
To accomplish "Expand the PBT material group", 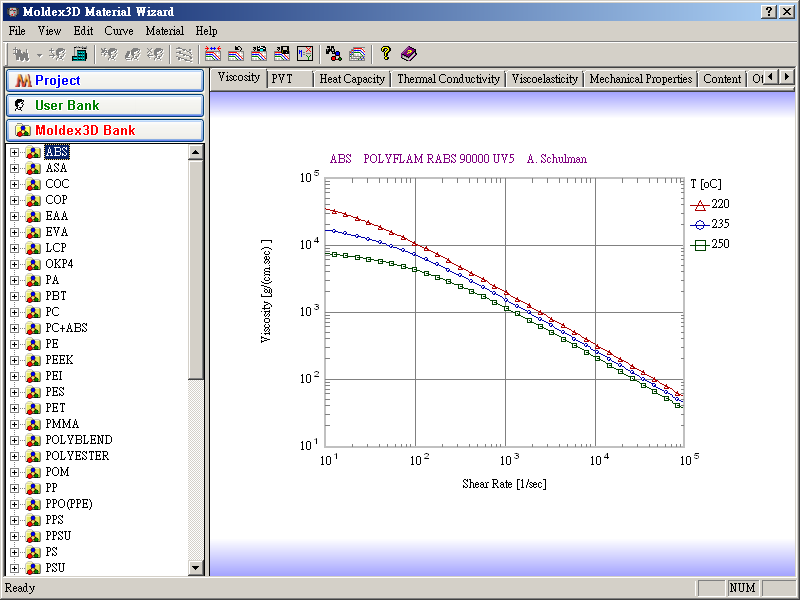I will click(x=14, y=296).
